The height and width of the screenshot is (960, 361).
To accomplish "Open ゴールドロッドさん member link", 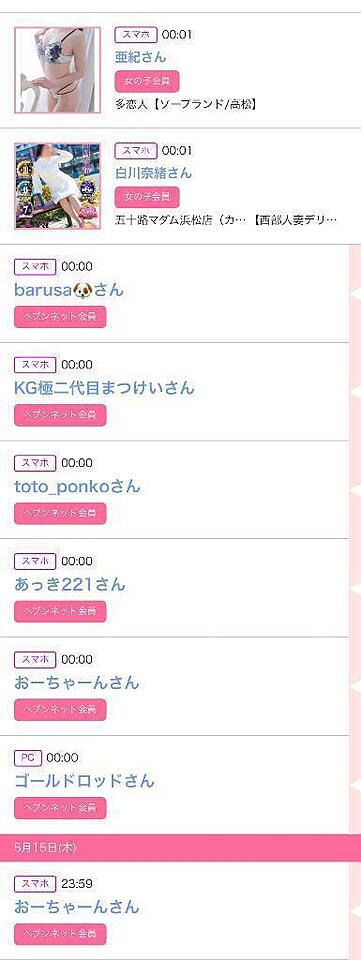I will point(84,781).
